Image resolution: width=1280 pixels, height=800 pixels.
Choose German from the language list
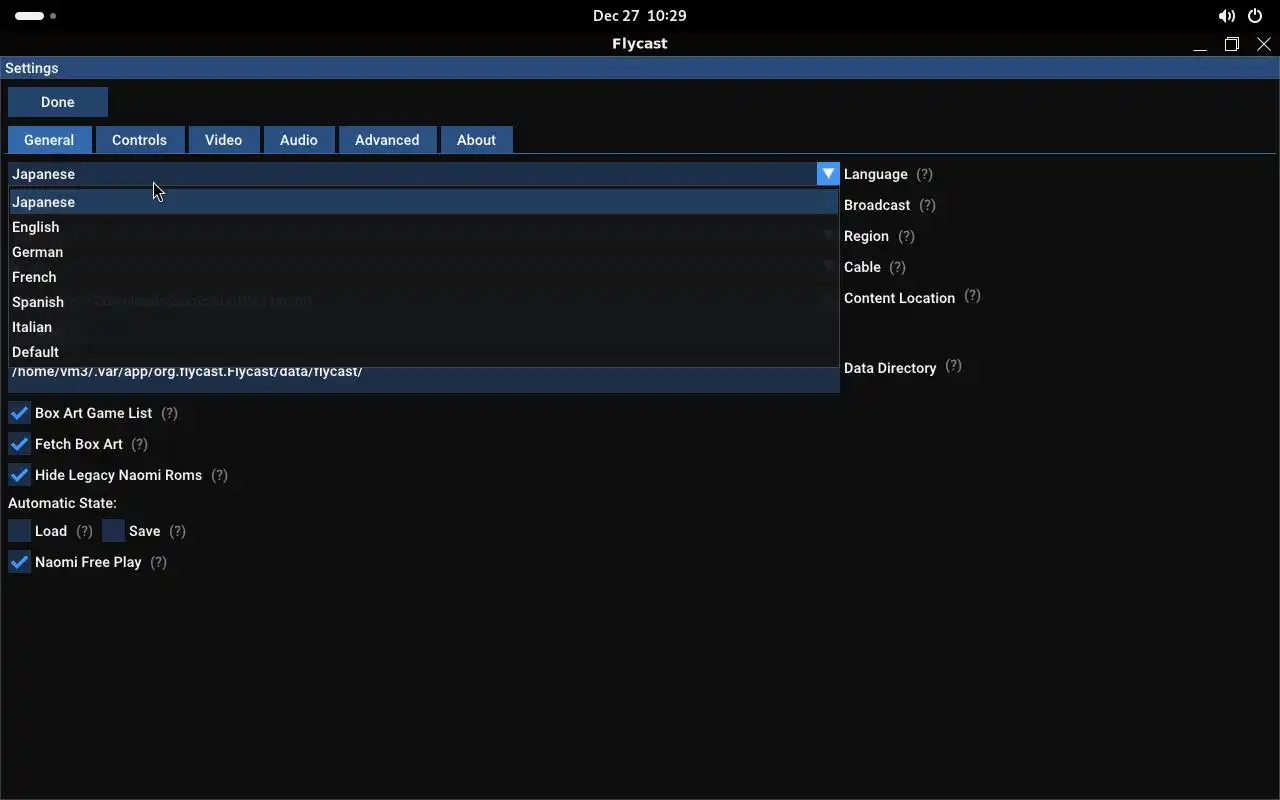pyautogui.click(x=424, y=252)
